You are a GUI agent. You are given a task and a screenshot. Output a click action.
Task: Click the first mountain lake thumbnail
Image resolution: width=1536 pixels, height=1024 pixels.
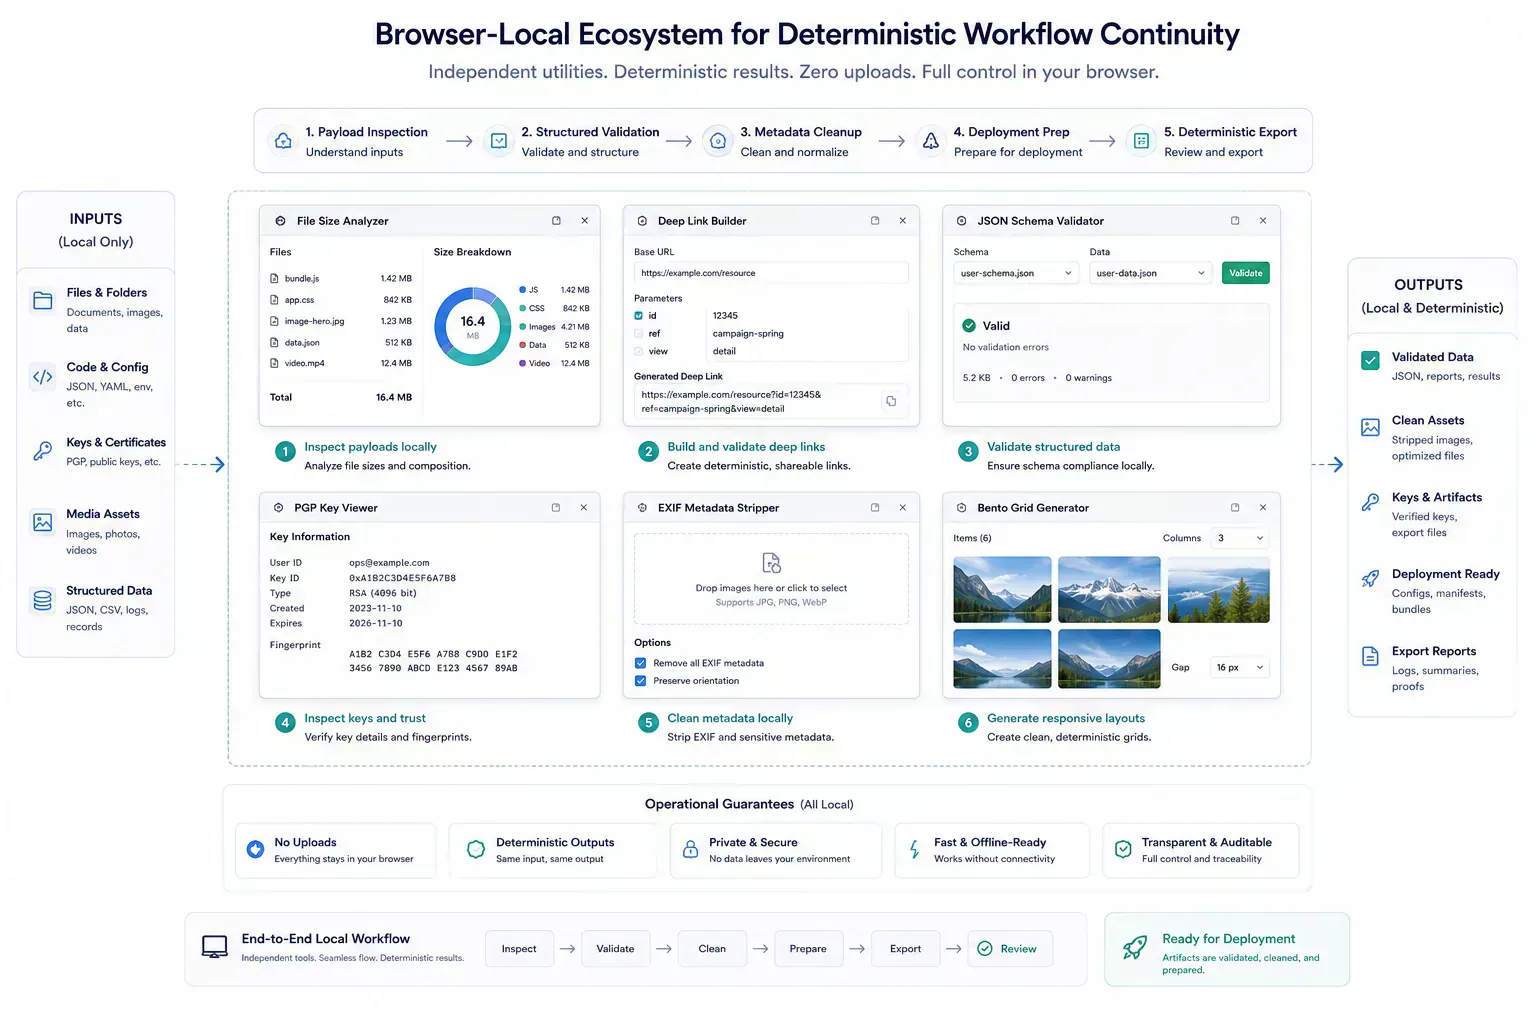(1002, 590)
